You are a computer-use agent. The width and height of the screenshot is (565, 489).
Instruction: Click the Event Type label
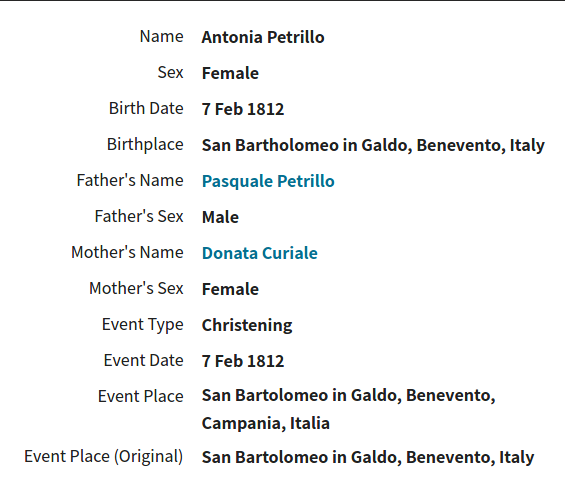click(143, 325)
